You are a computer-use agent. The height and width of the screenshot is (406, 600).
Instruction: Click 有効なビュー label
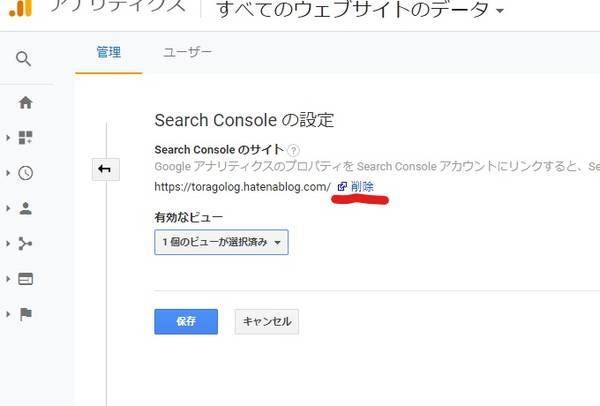pyautogui.click(x=189, y=217)
